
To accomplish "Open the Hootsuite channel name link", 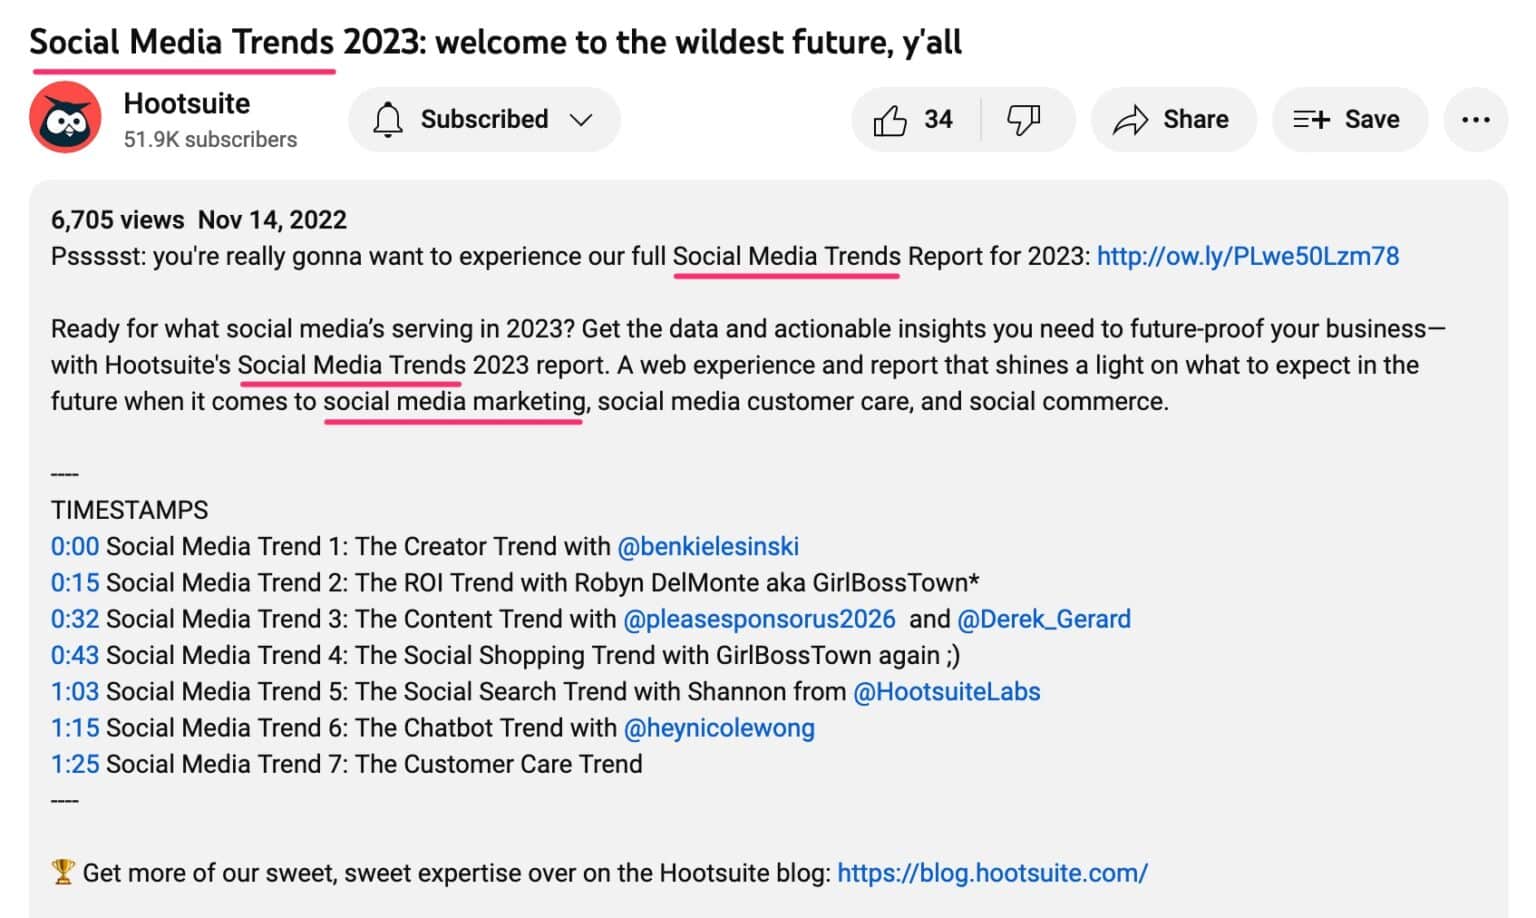I will [x=186, y=103].
